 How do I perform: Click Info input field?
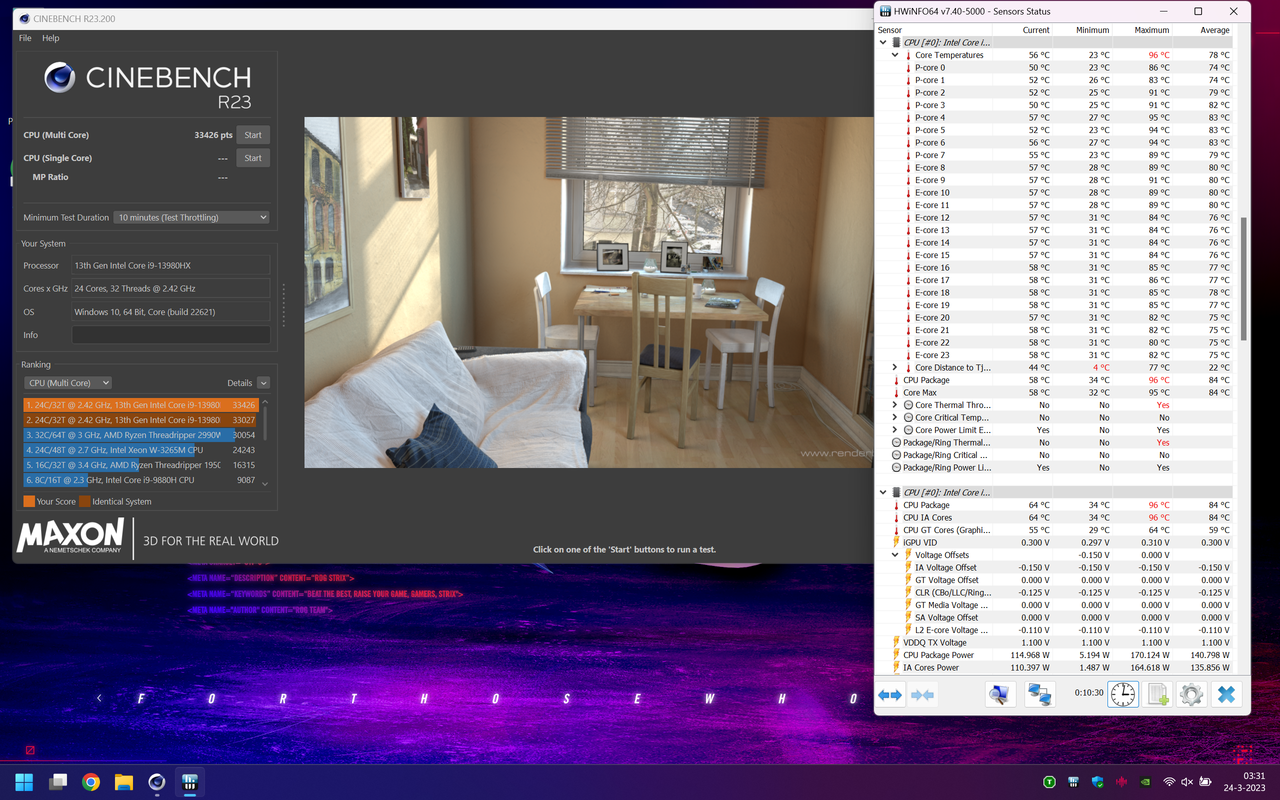pyautogui.click(x=171, y=335)
